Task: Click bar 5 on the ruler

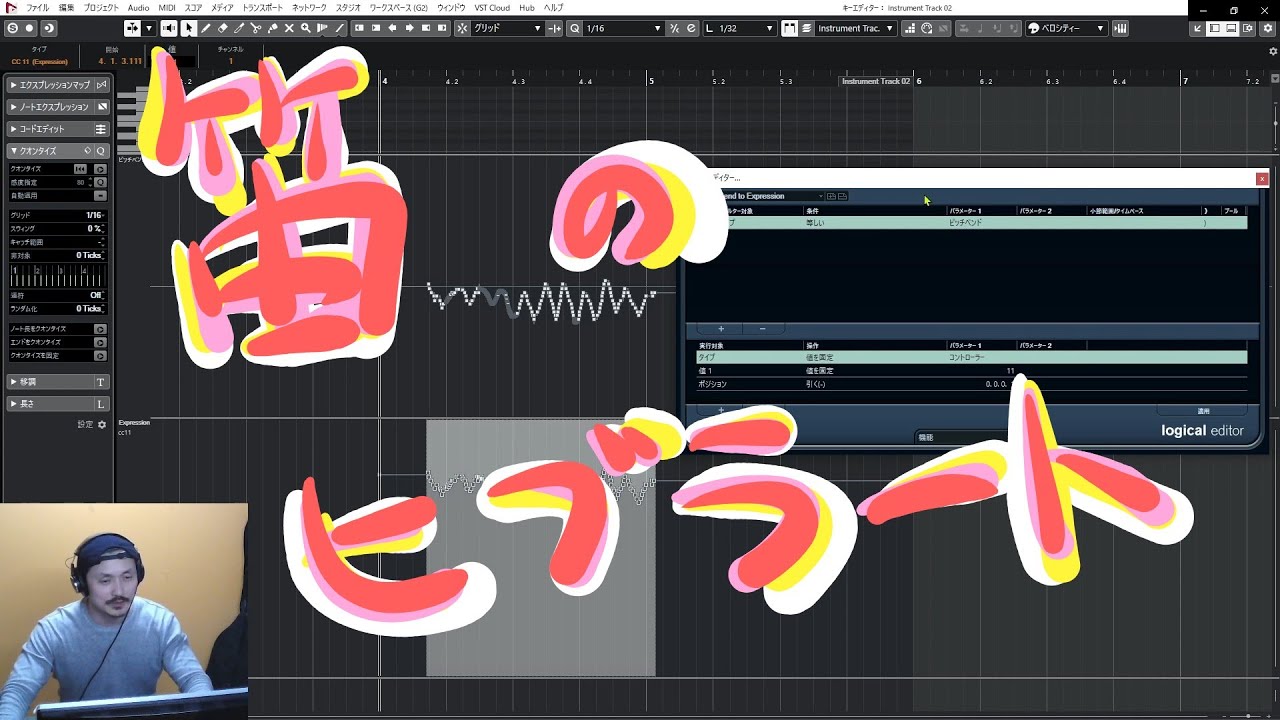Action: click(x=651, y=79)
